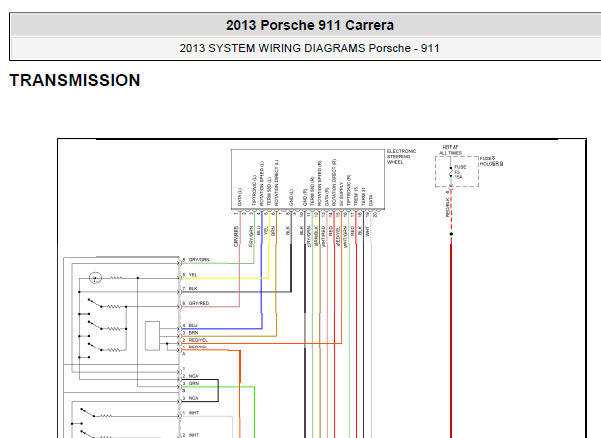The image size is (601, 438).
Task: Click the vertical "WHT/GRN" wire label under pin 16
Action: point(345,236)
